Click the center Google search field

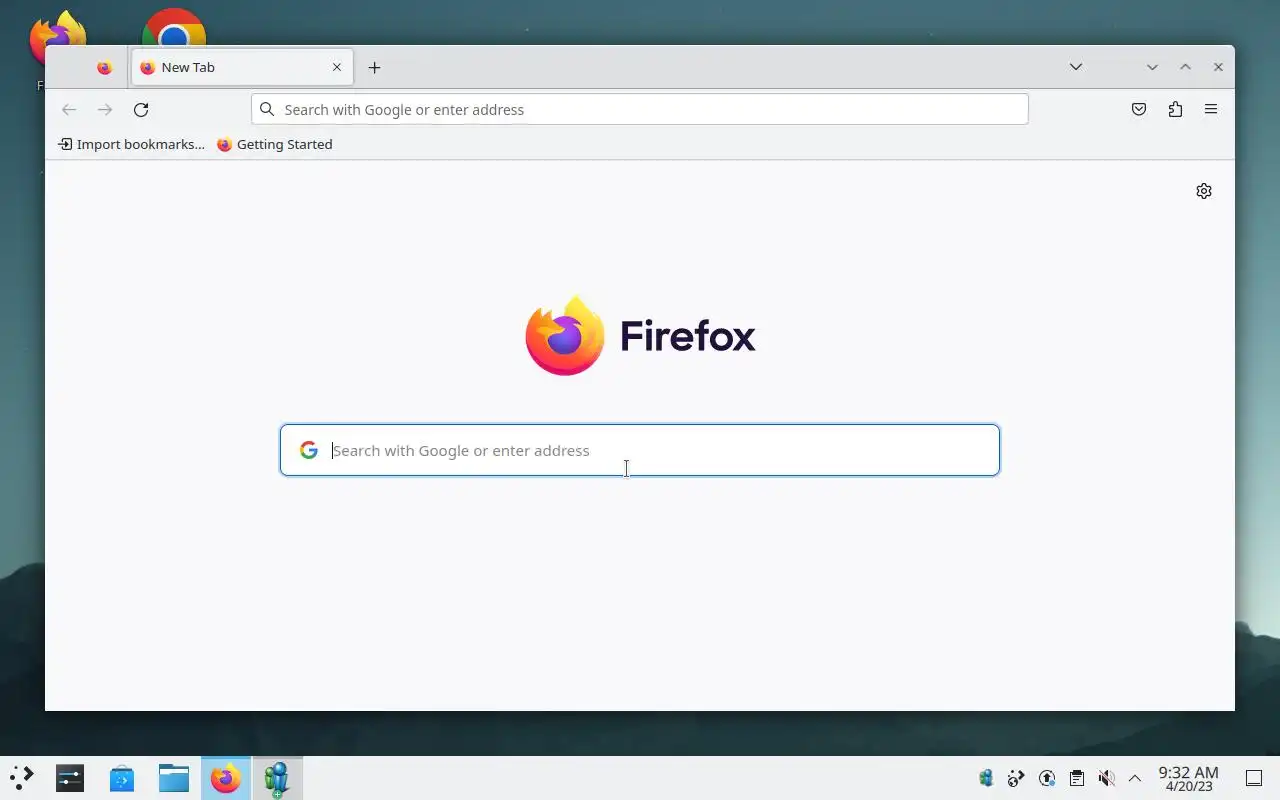click(640, 450)
